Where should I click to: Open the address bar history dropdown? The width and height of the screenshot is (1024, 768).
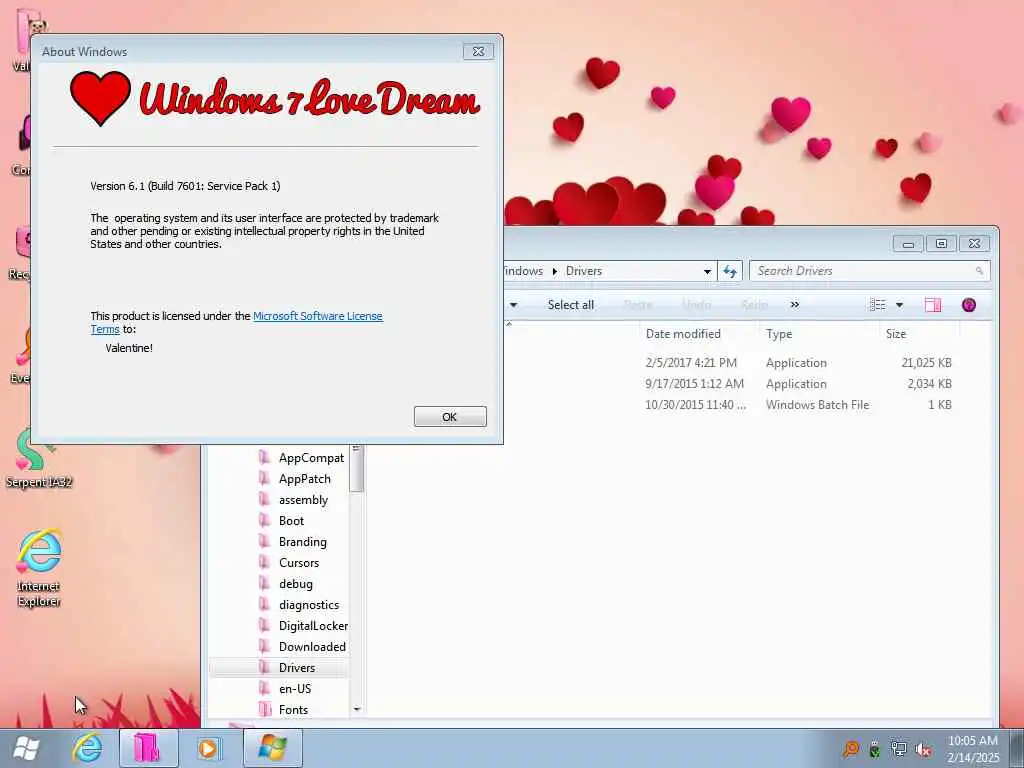[x=707, y=271]
